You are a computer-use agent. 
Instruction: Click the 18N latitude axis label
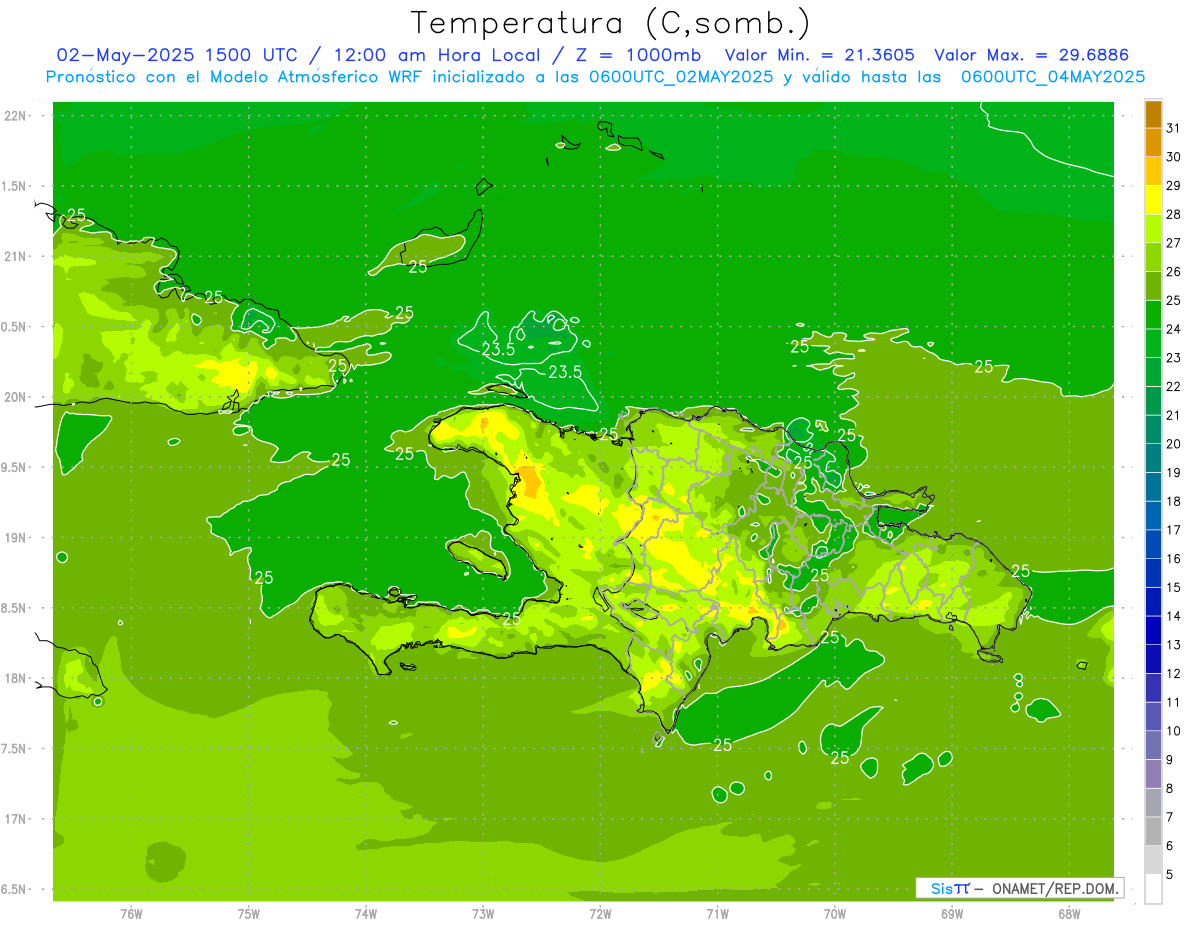pos(16,678)
